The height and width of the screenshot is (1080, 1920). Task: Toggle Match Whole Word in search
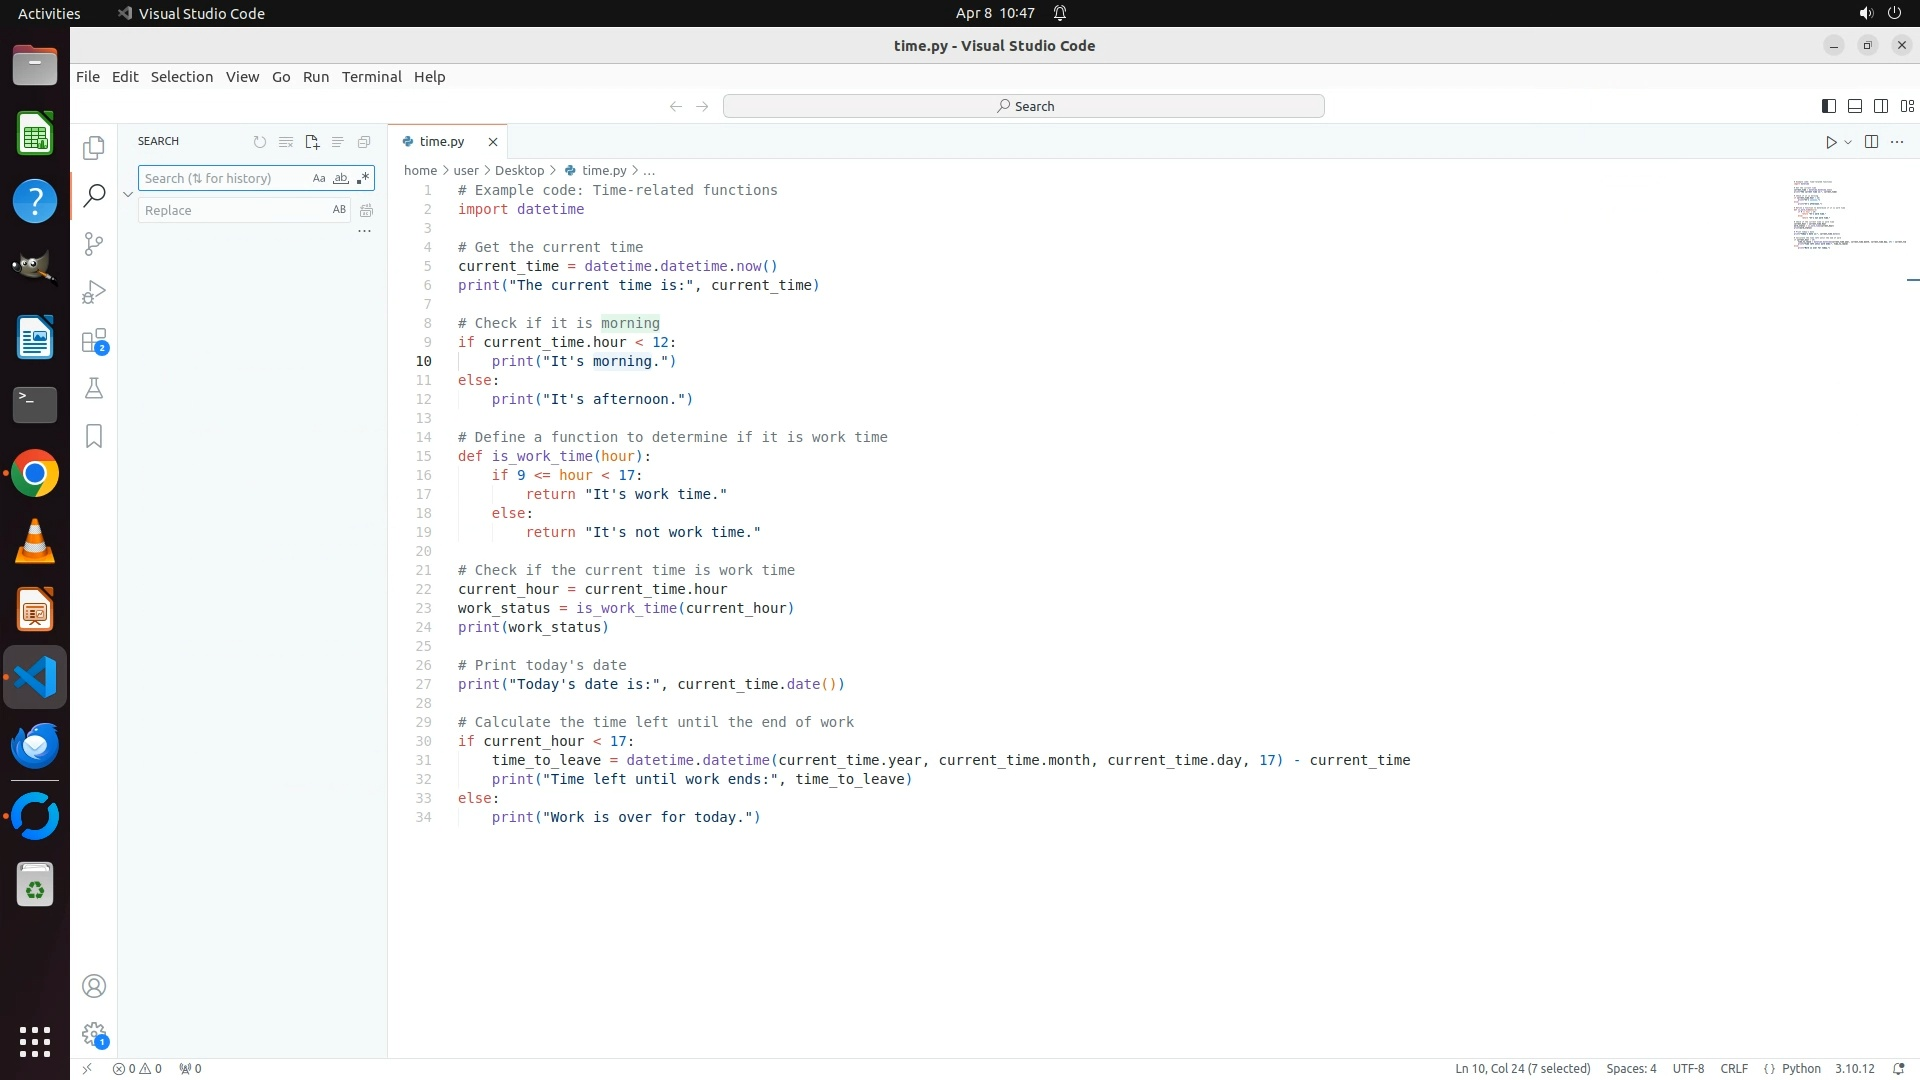click(341, 178)
